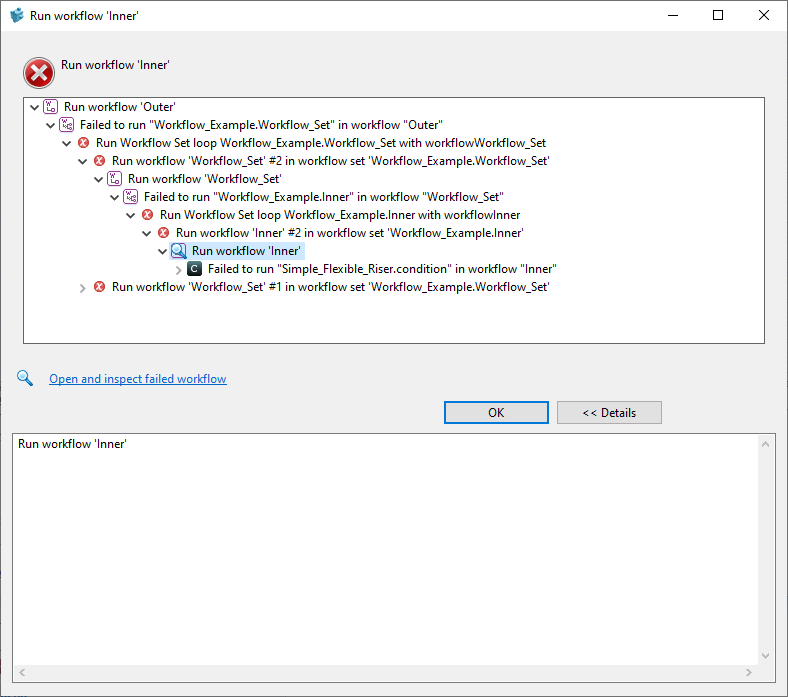Screen dimensions: 788x697
Task: Click details pane scroll up arrow
Action: click(765, 444)
